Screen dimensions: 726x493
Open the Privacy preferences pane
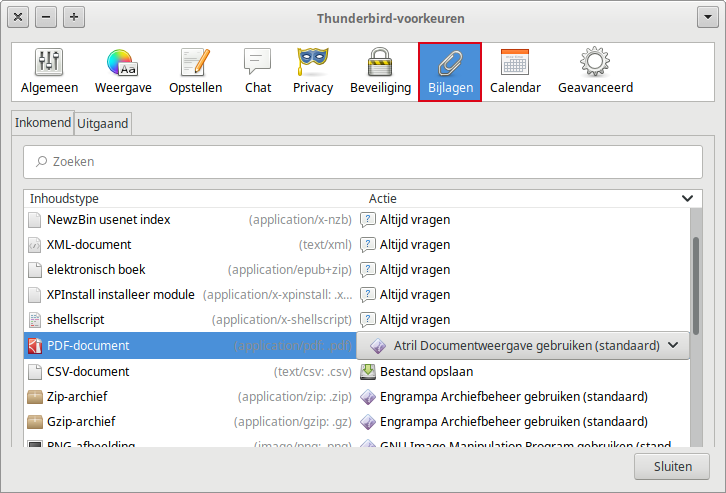tap(313, 72)
